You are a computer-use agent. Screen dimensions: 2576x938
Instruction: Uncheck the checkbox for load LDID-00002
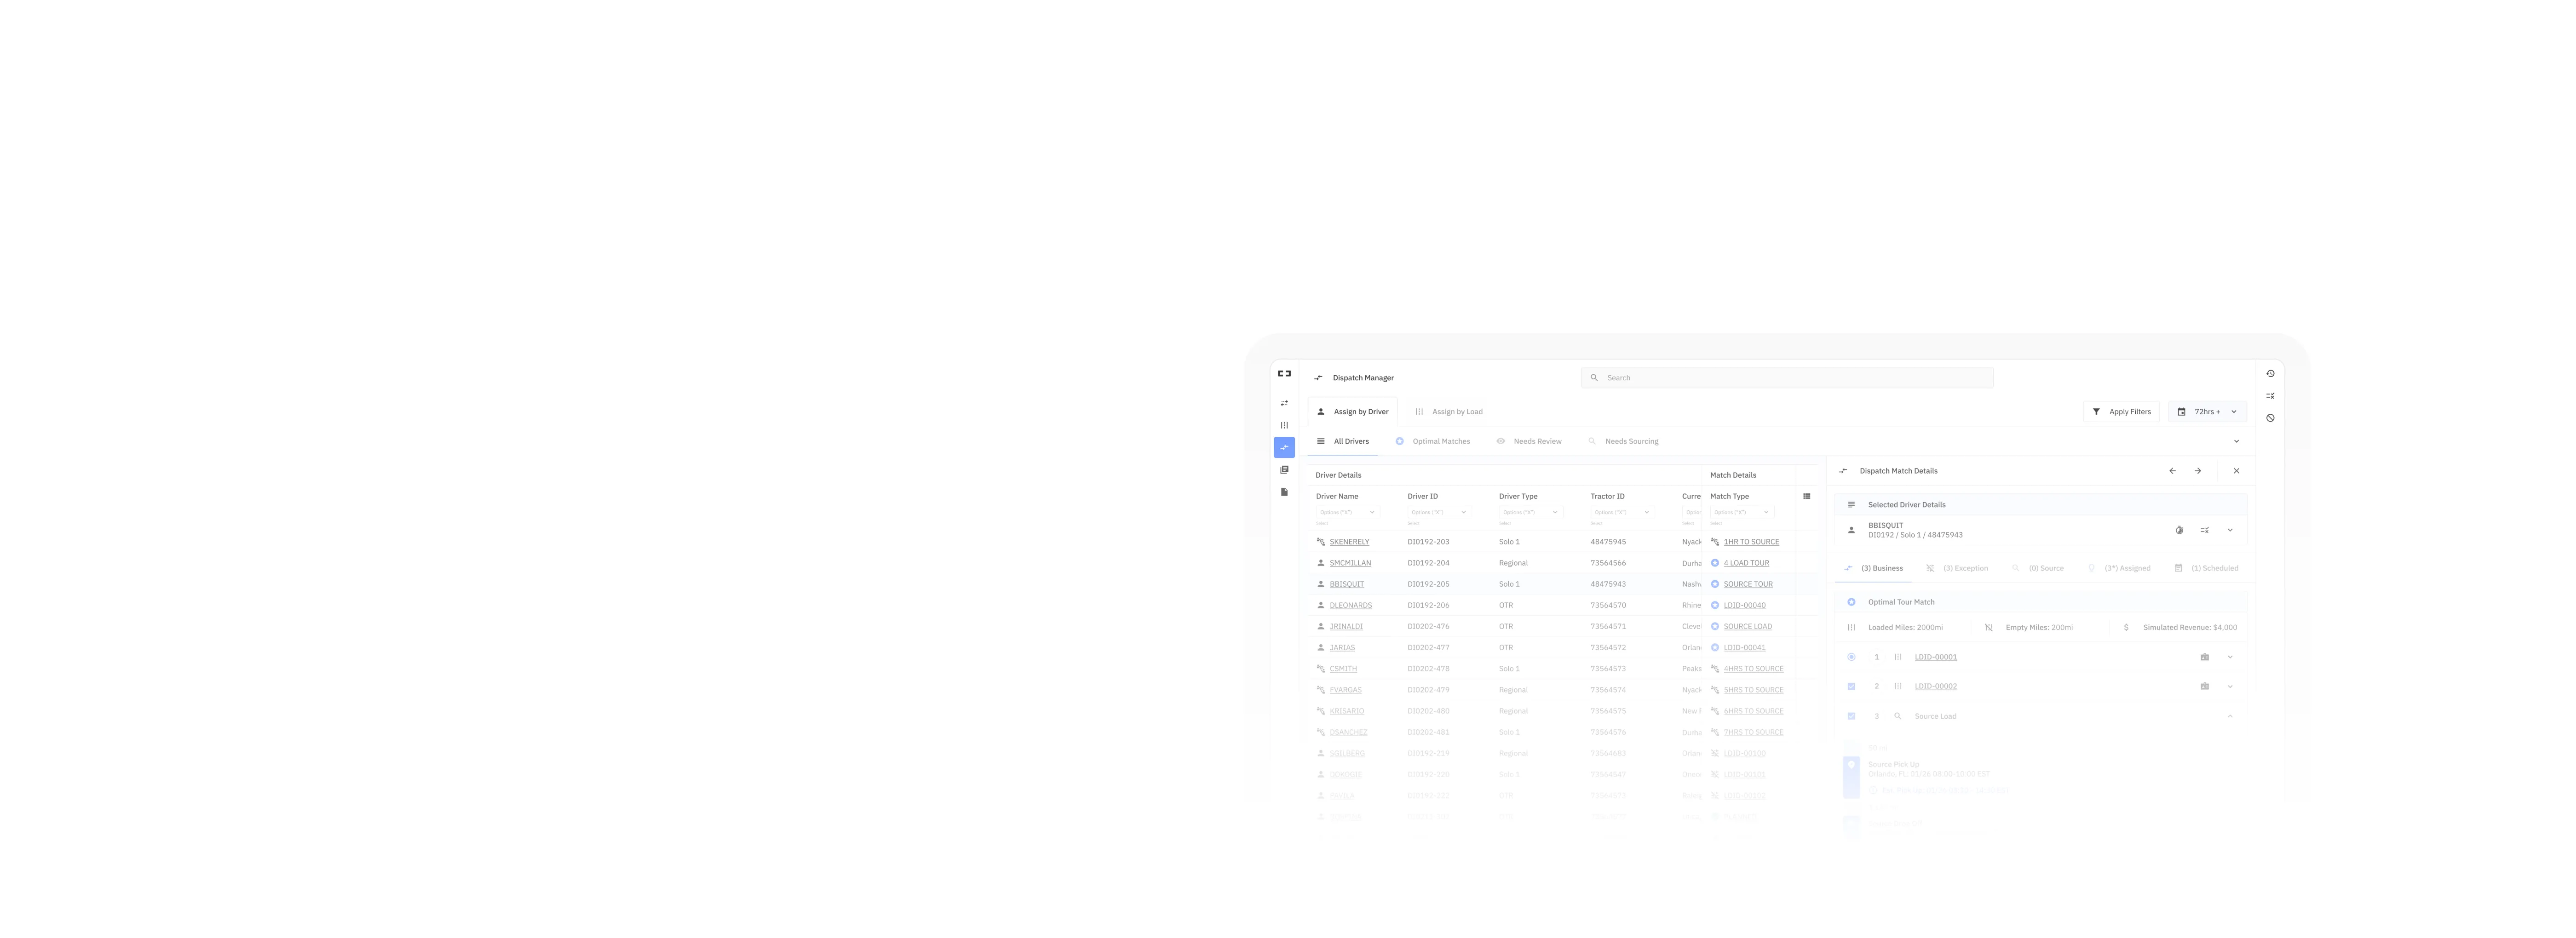[x=1851, y=686]
